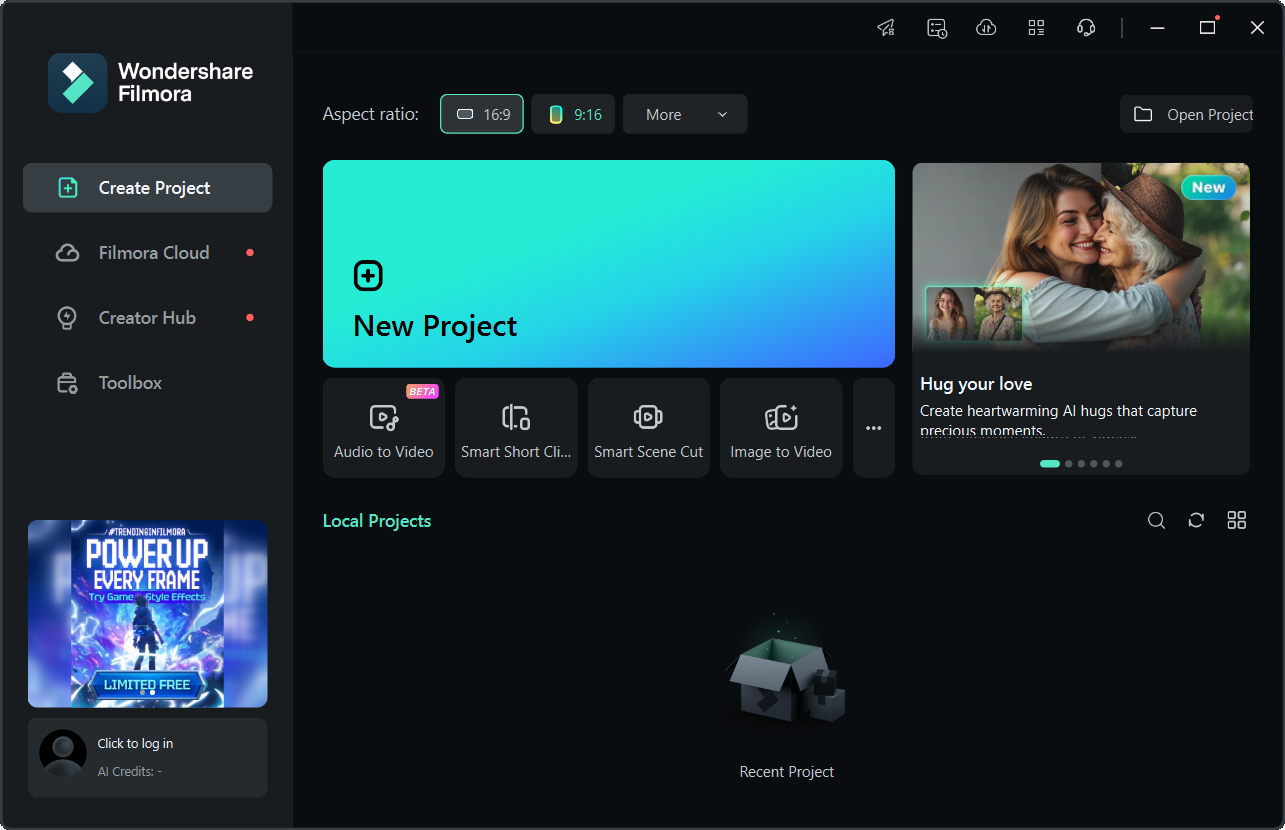Select the 16:9 aspect ratio
This screenshot has width=1285, height=830.
(481, 114)
